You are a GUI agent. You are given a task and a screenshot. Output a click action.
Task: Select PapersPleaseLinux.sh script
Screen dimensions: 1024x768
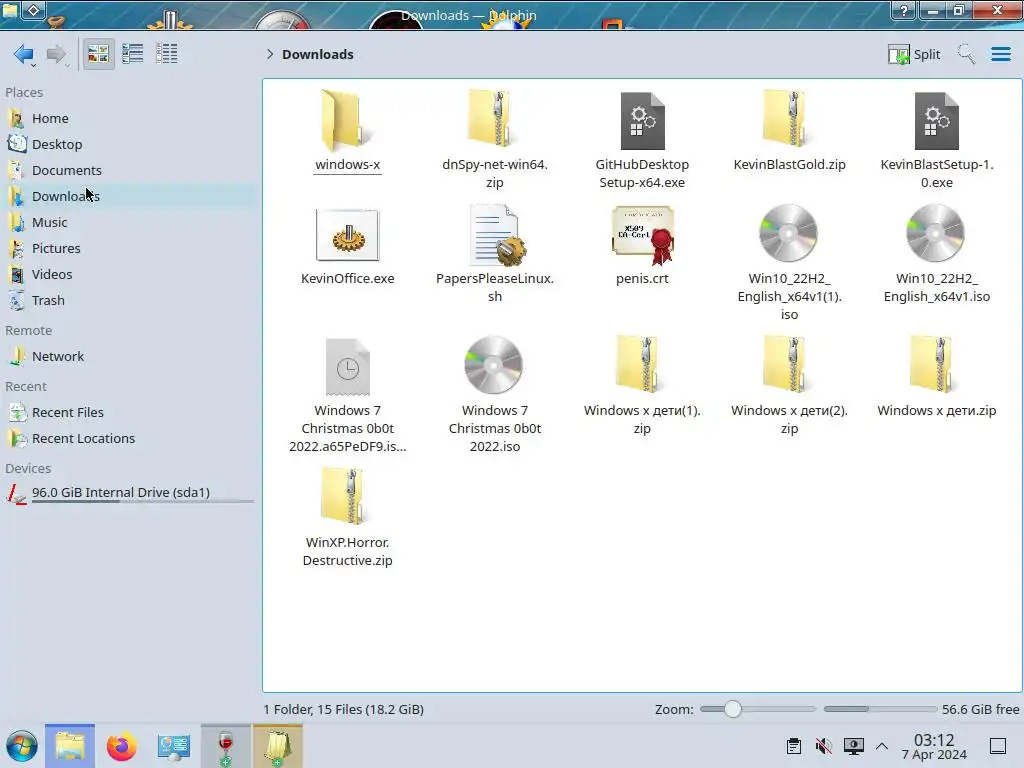click(x=494, y=253)
